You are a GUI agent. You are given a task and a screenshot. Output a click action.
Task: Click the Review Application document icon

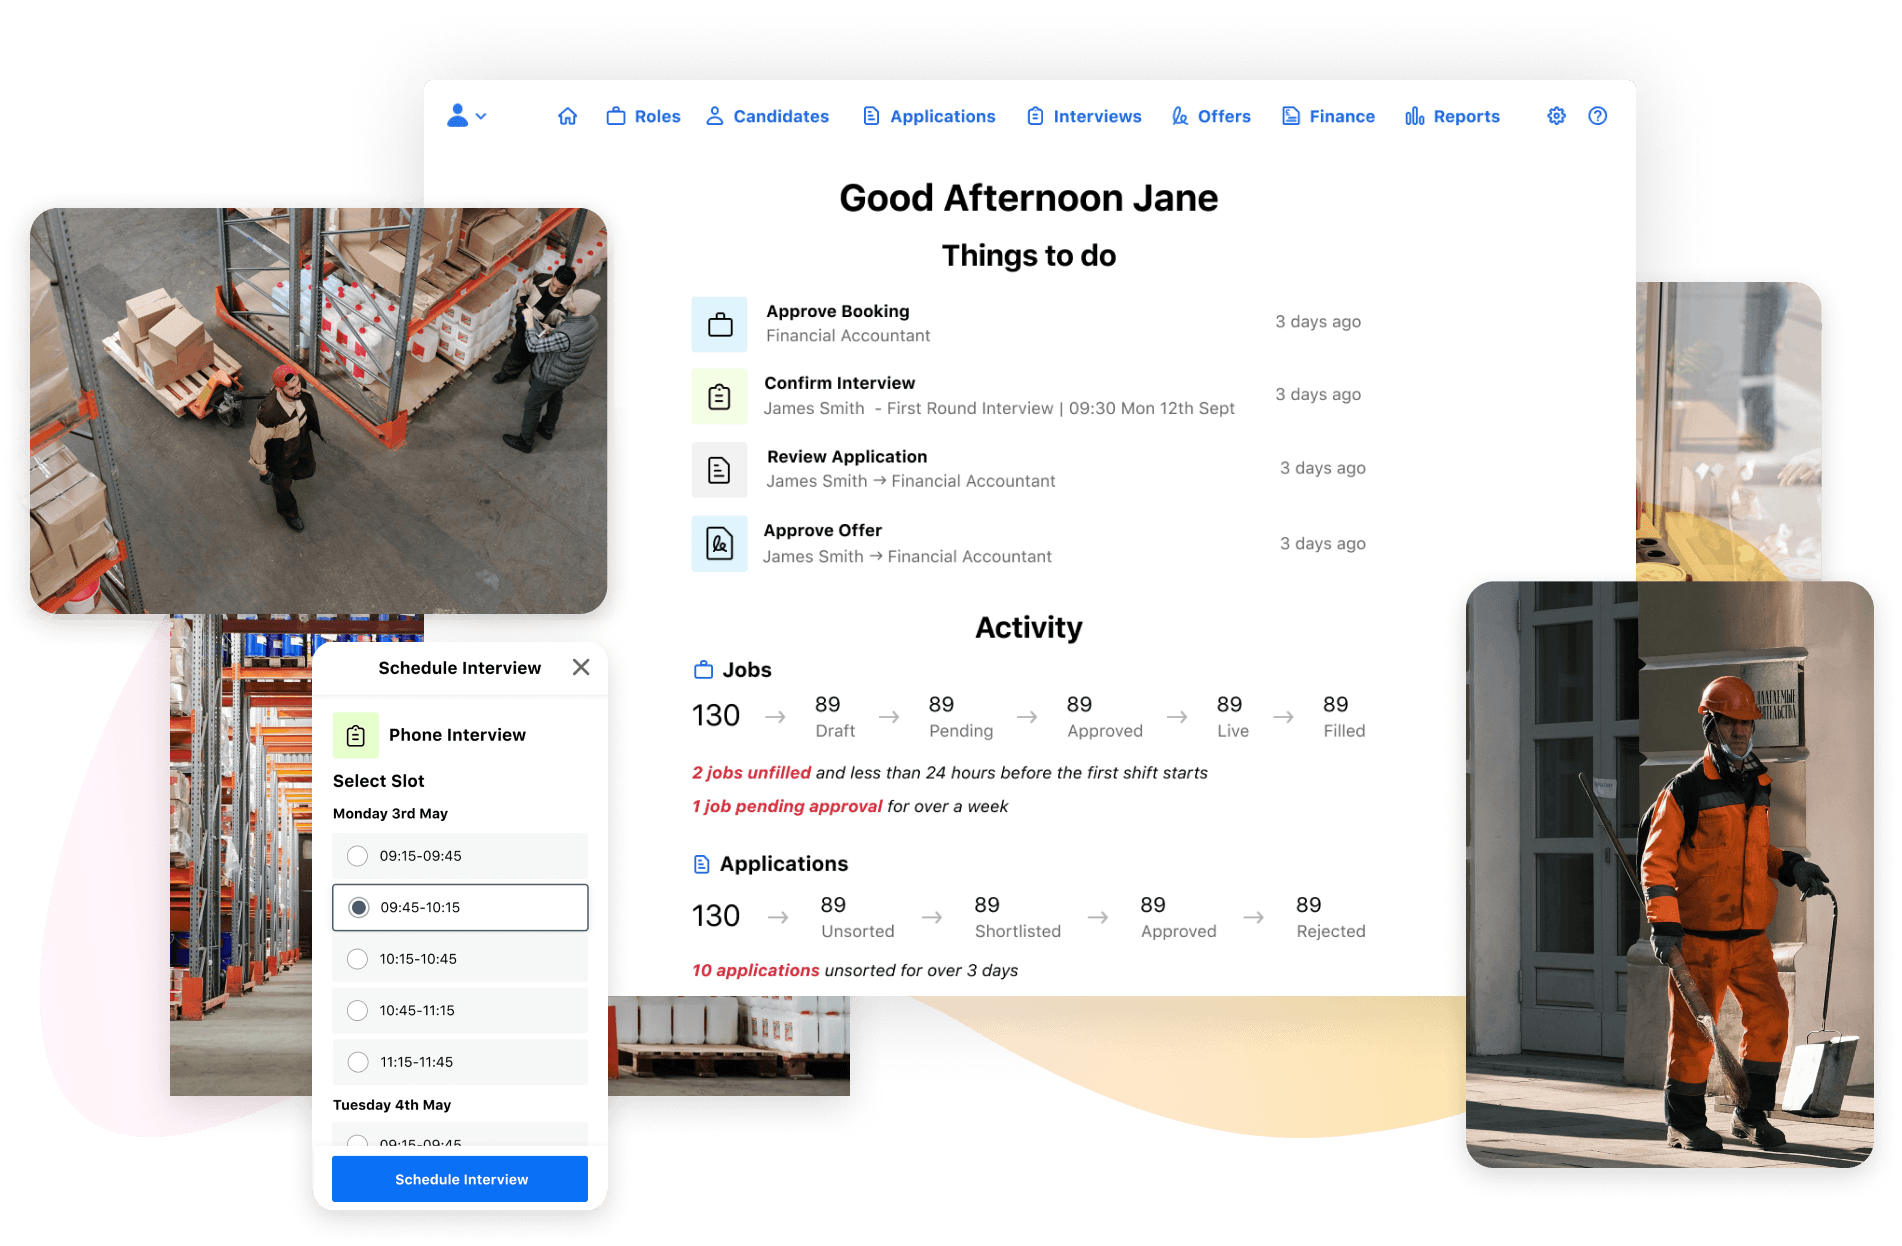click(x=719, y=470)
